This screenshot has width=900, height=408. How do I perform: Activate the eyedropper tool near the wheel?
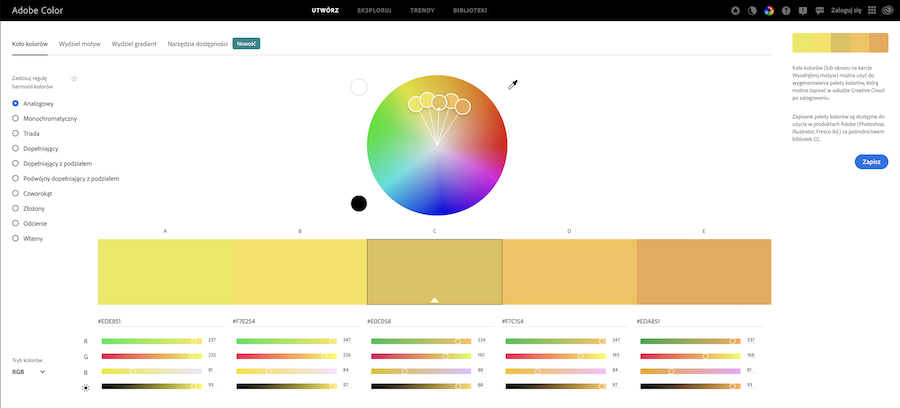tap(513, 85)
